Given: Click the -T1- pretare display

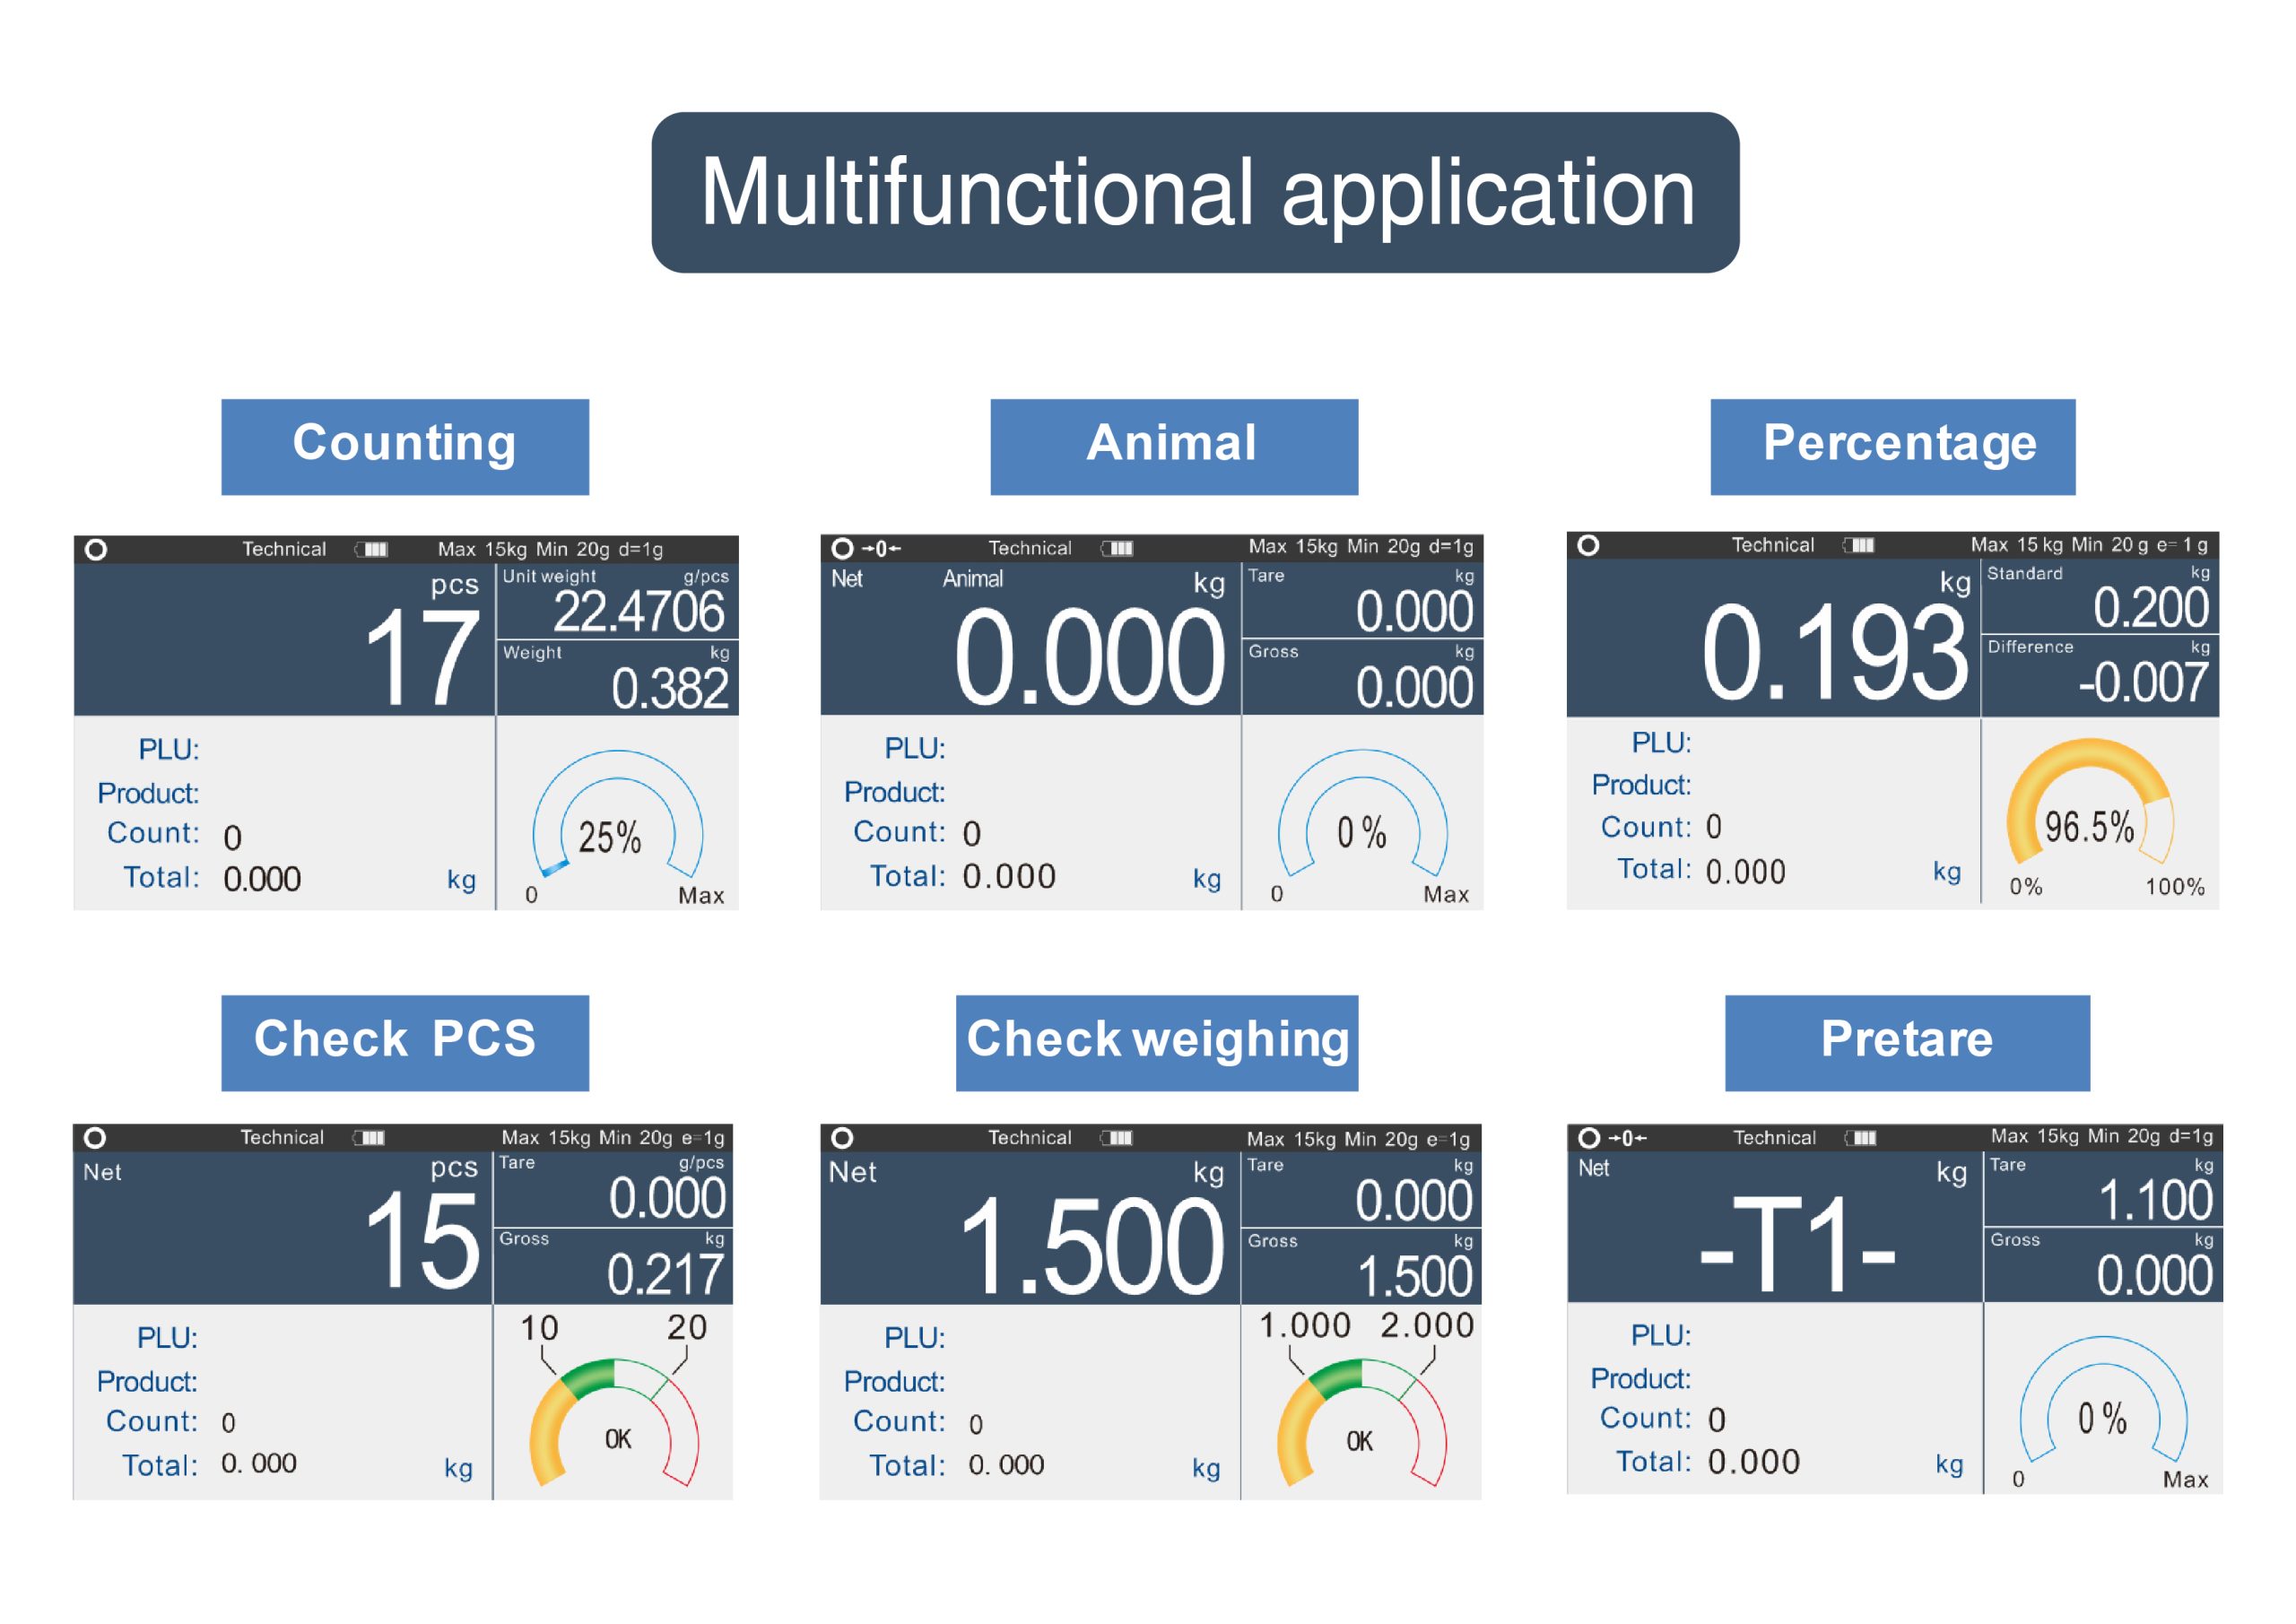Looking at the screenshot, I should [x=1797, y=1245].
